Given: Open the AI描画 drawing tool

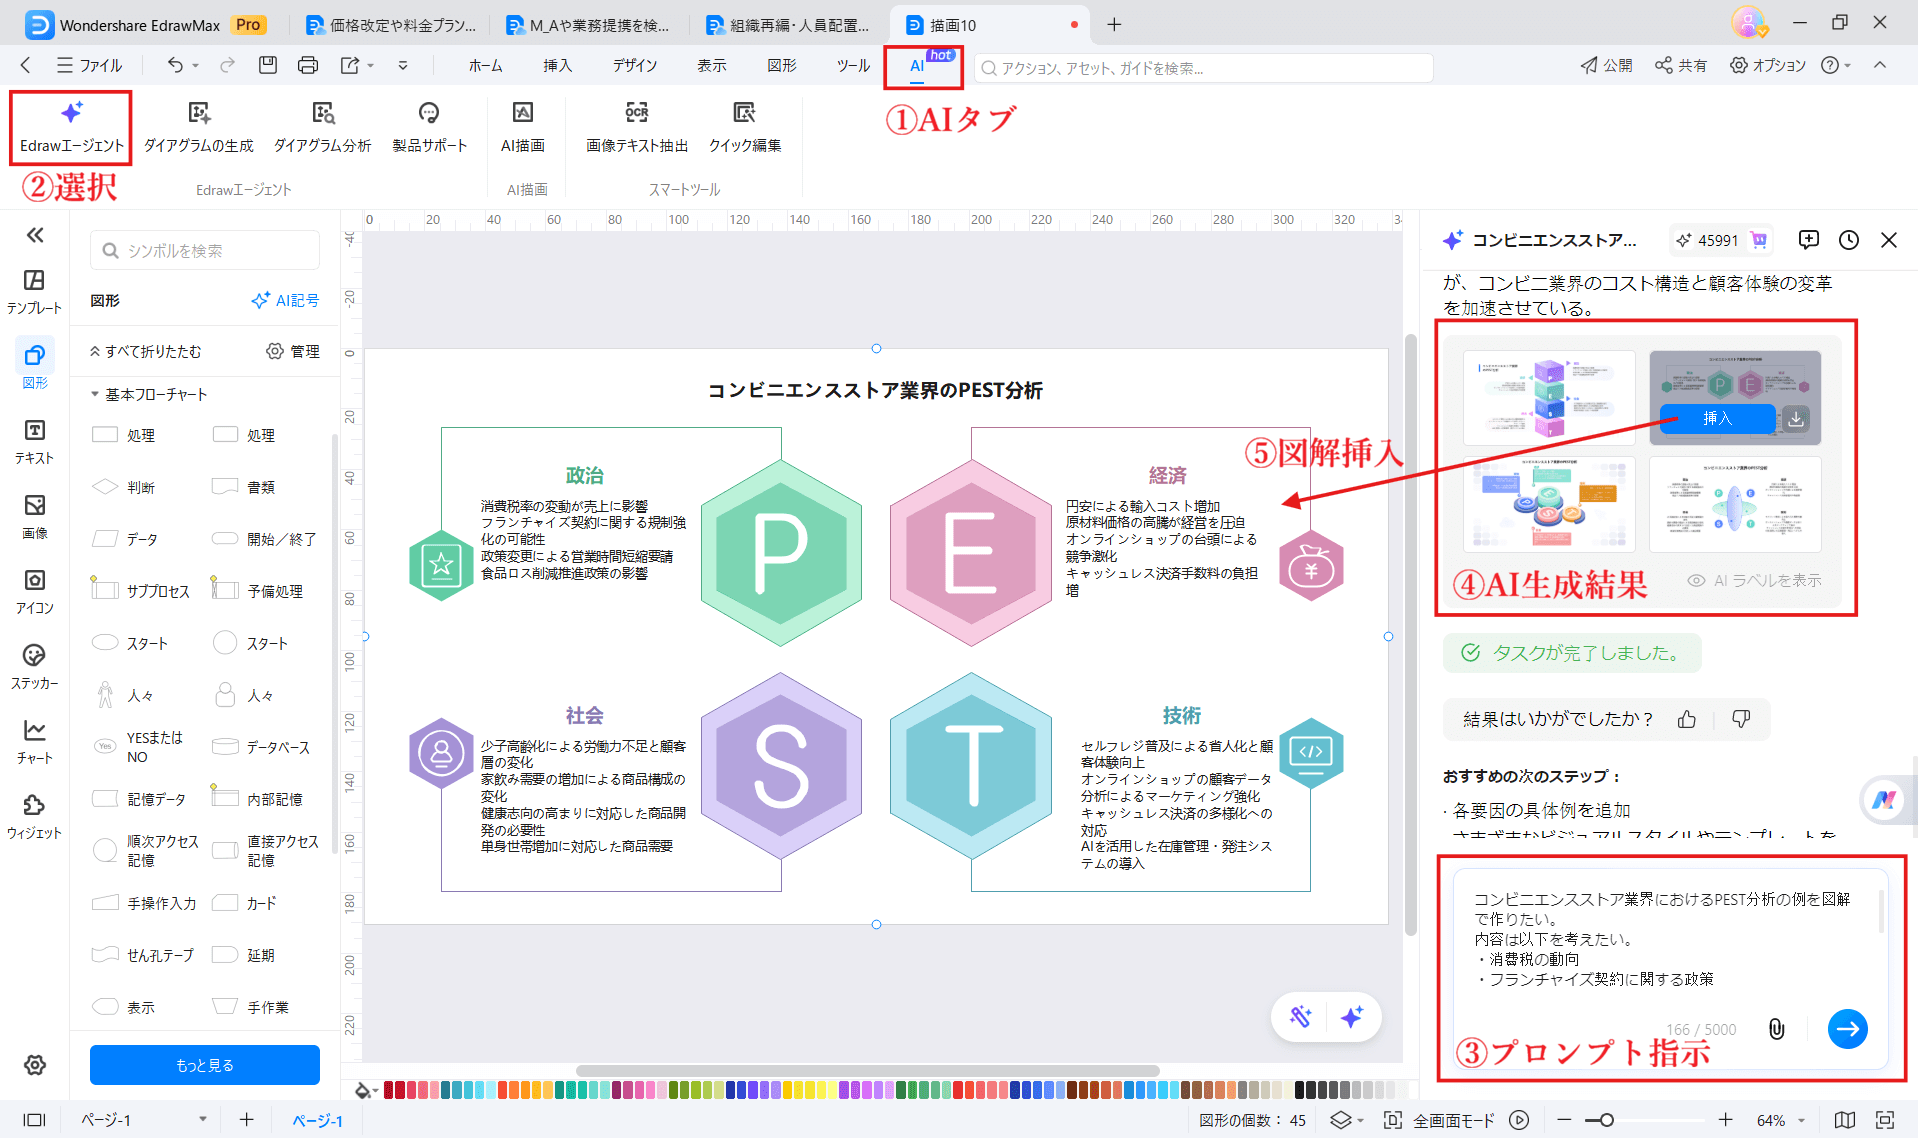Looking at the screenshot, I should click(523, 125).
